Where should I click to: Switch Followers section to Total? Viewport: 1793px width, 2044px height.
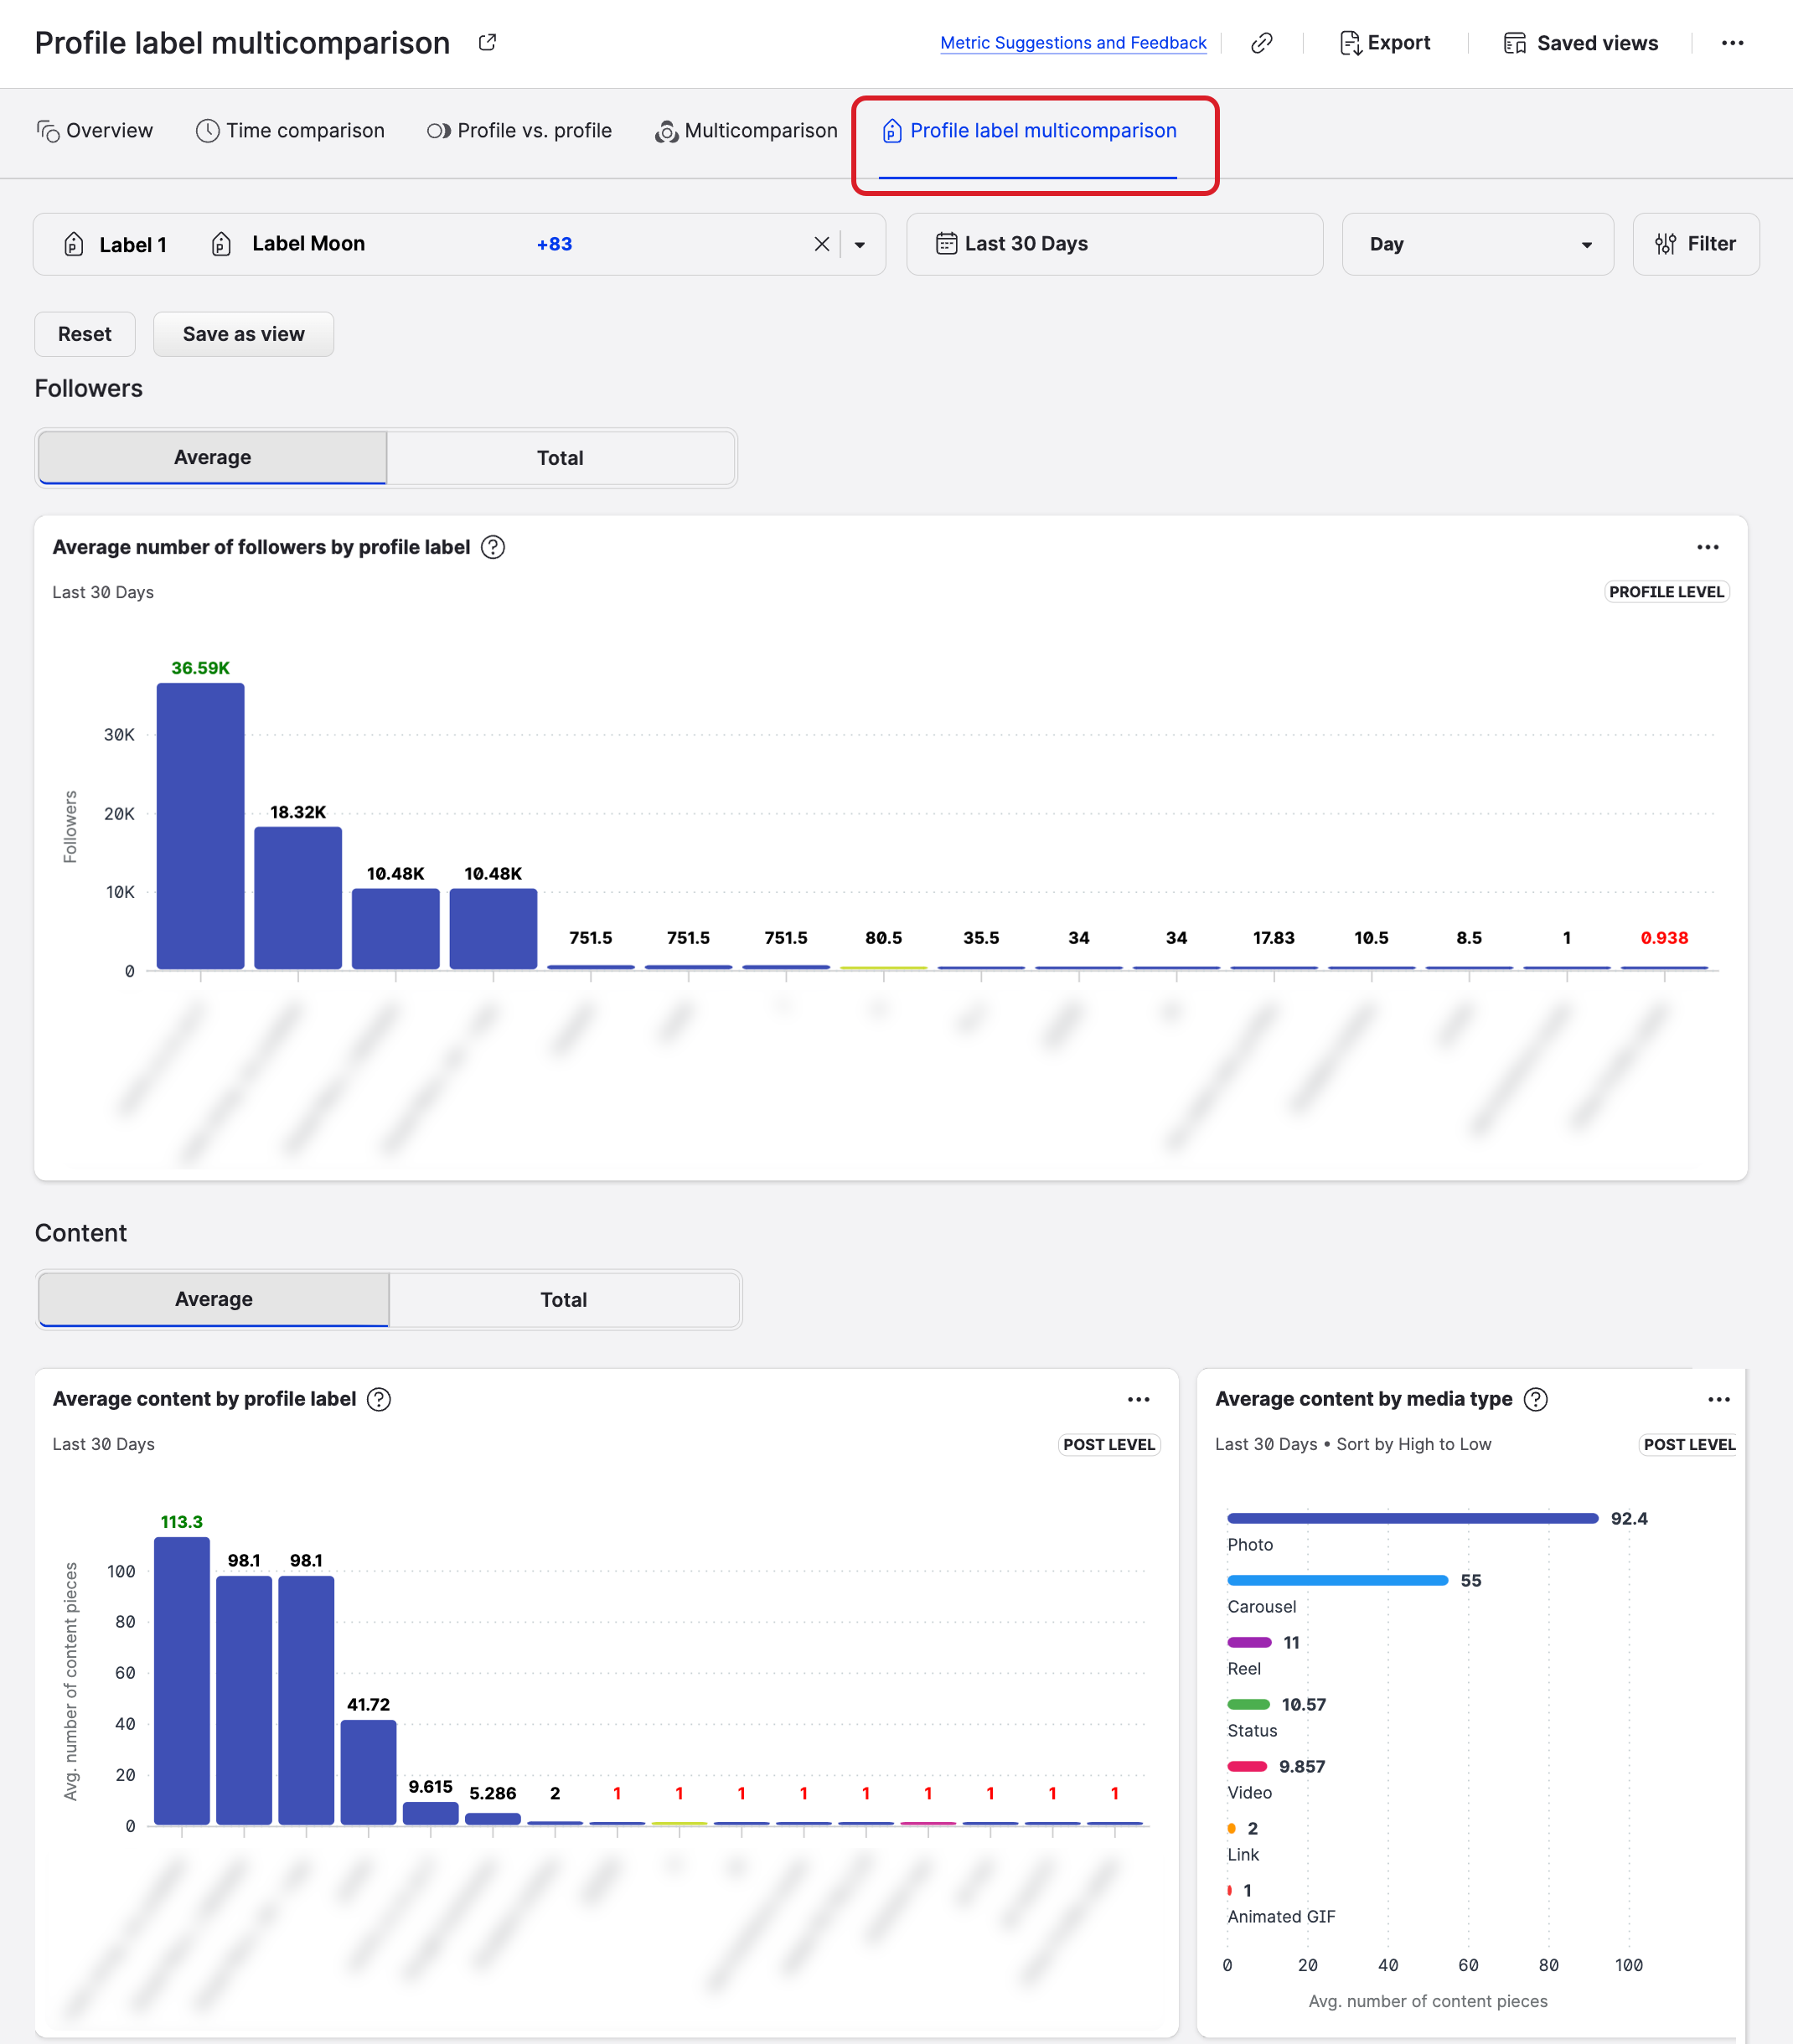[560, 458]
